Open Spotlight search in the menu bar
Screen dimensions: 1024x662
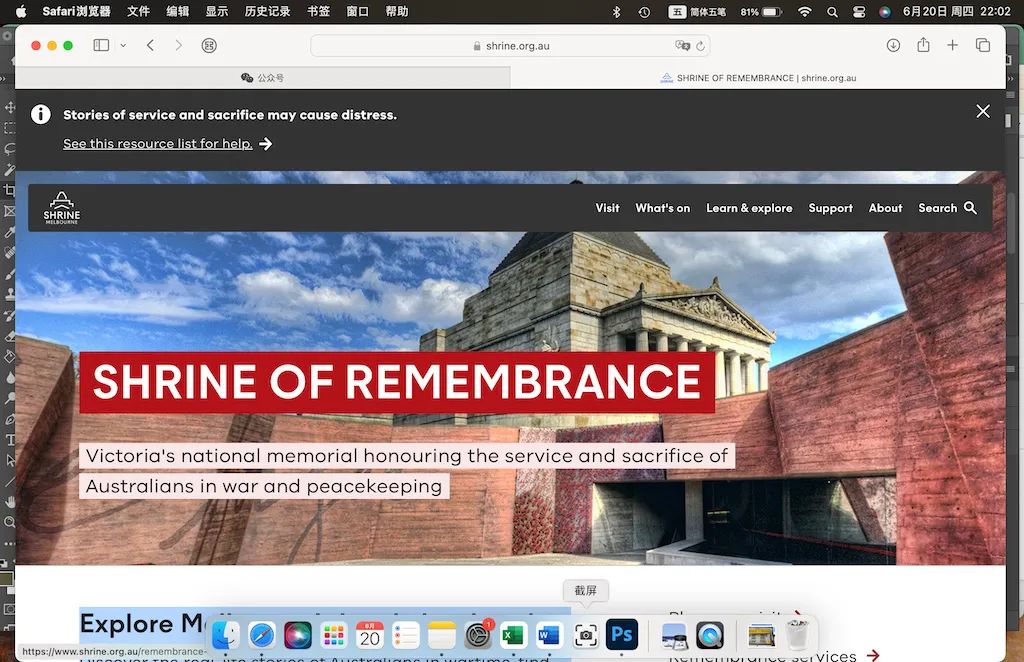click(832, 12)
